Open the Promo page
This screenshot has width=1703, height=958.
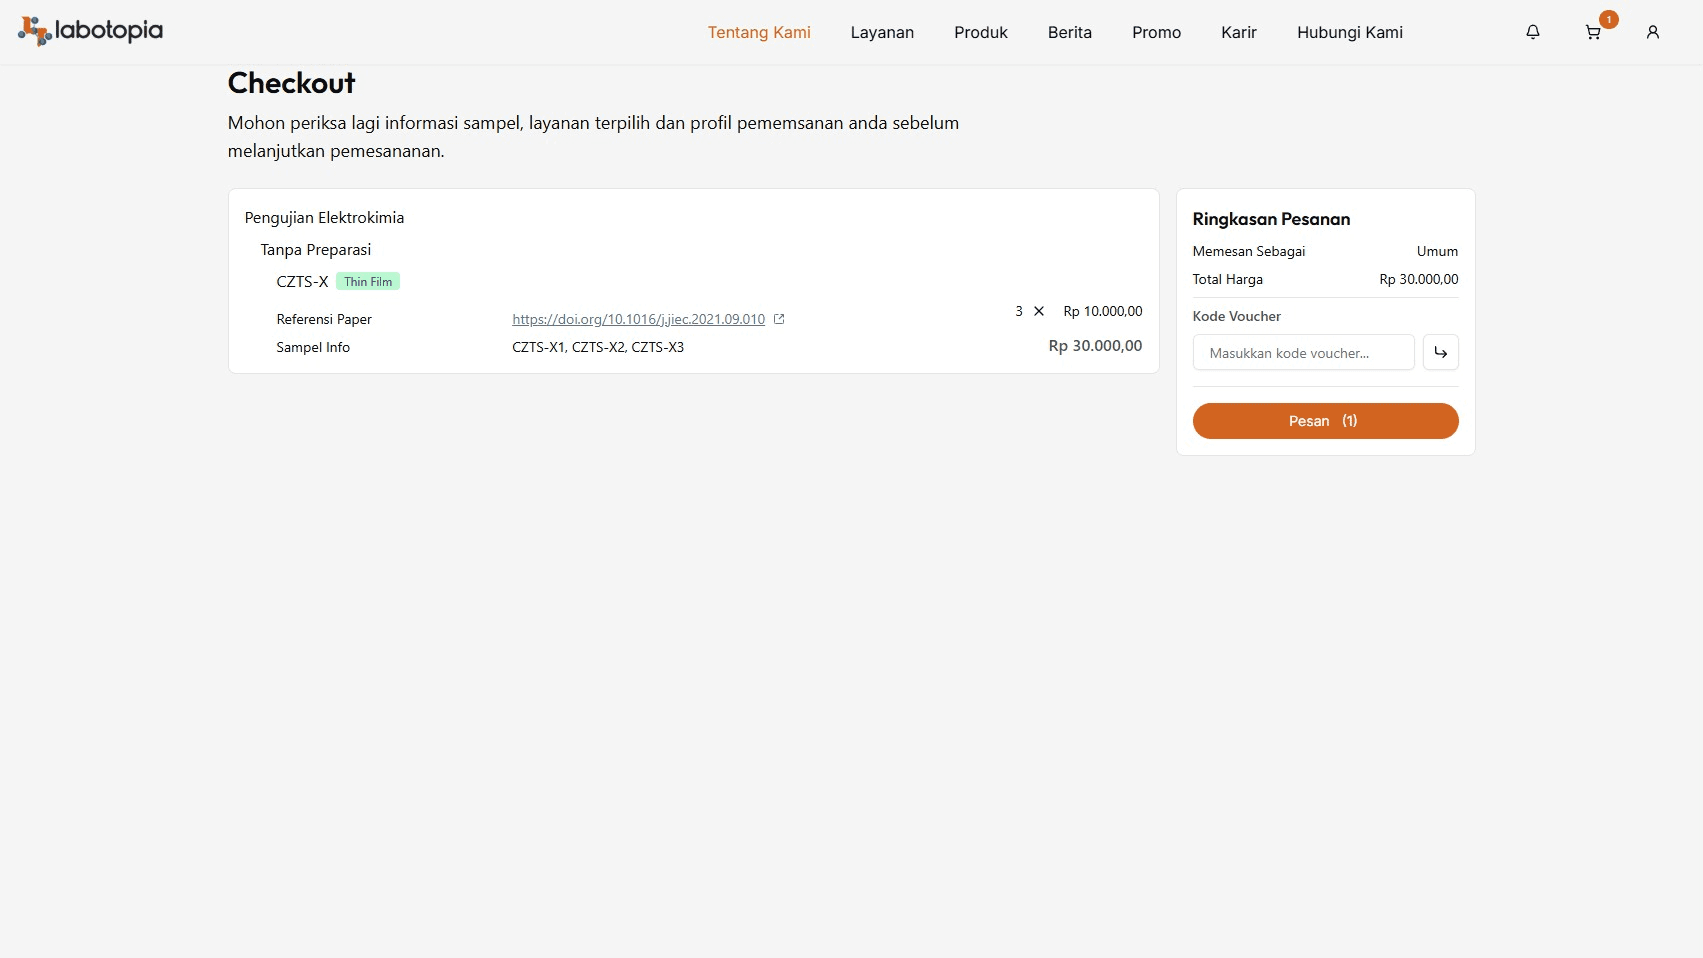tap(1156, 32)
